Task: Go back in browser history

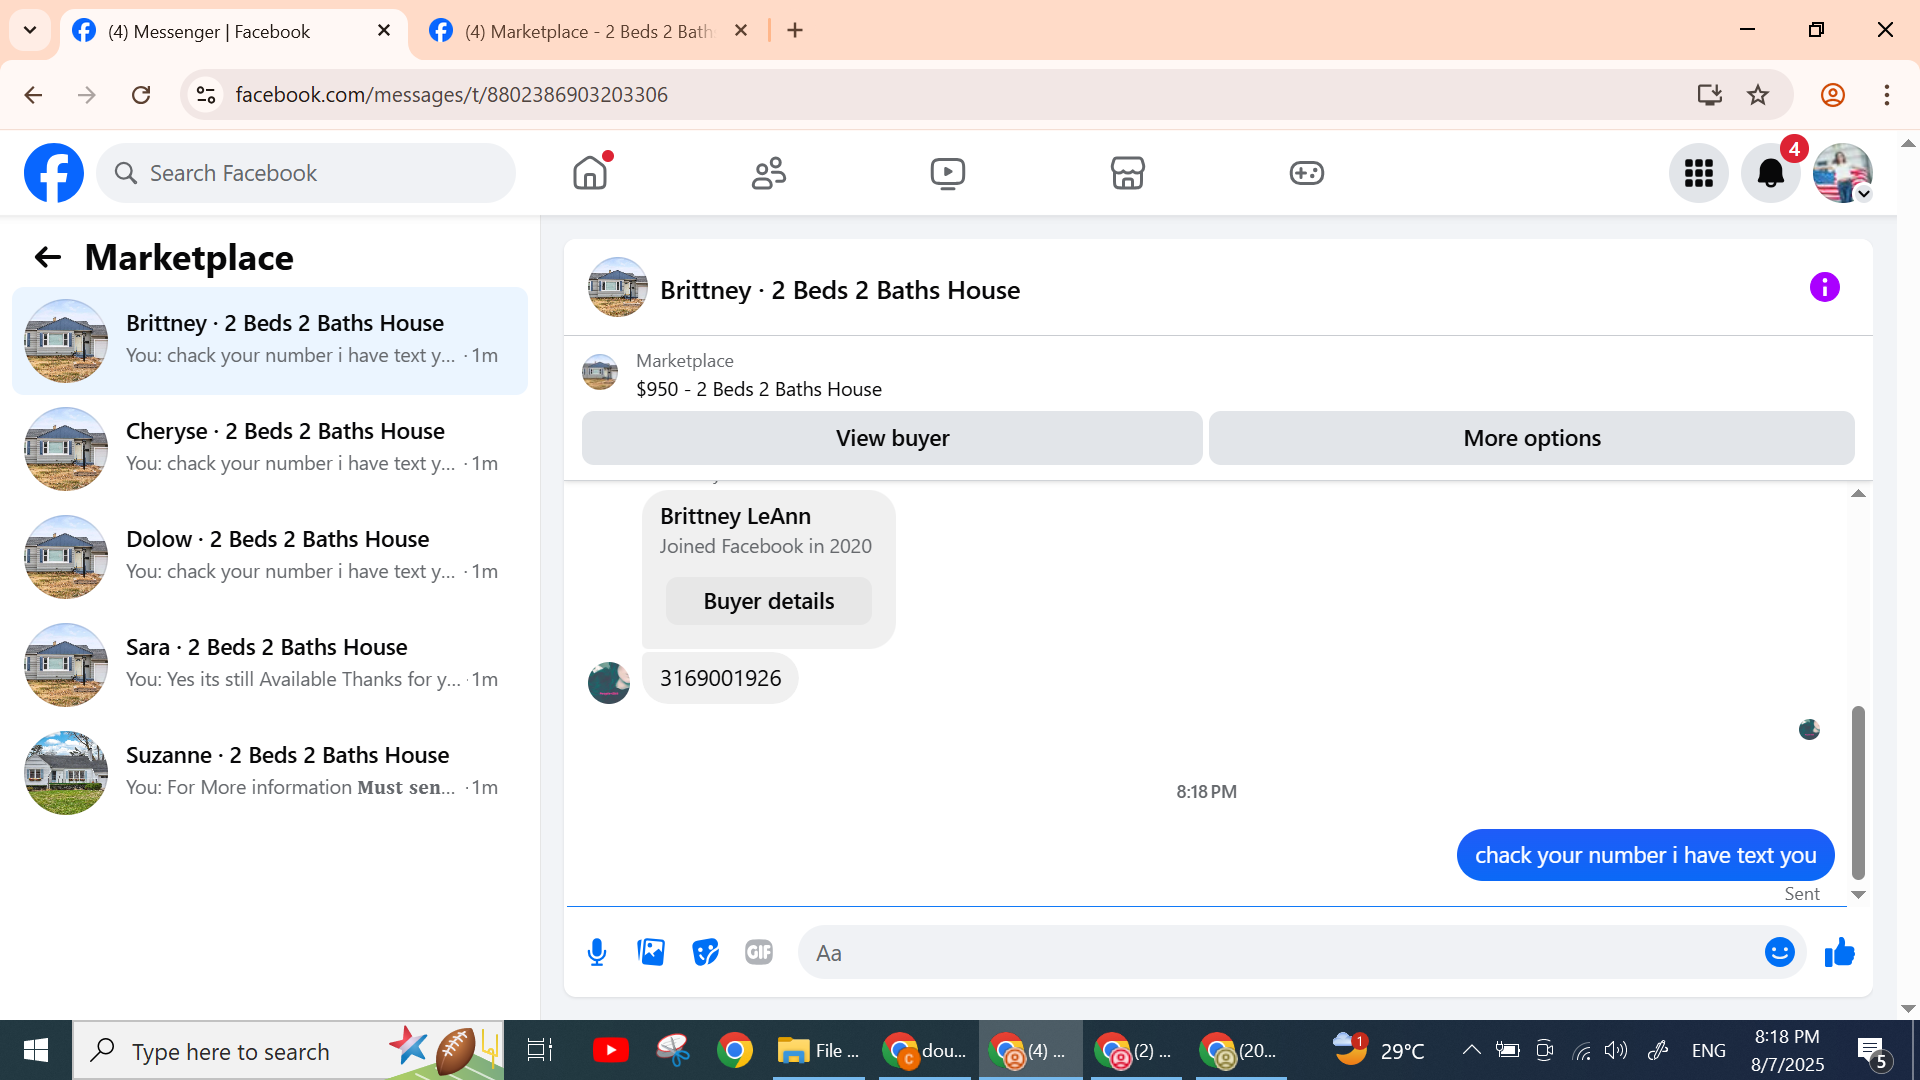Action: [33, 95]
